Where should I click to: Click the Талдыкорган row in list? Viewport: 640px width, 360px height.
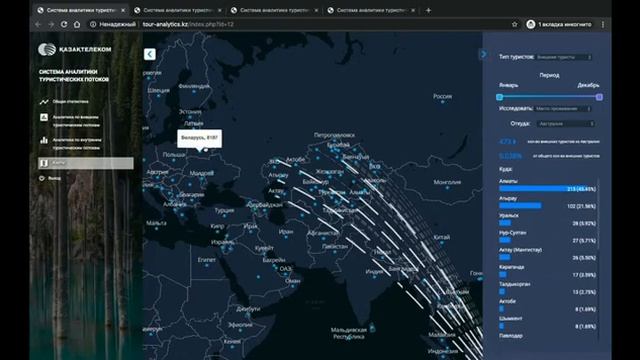pyautogui.click(x=547, y=288)
